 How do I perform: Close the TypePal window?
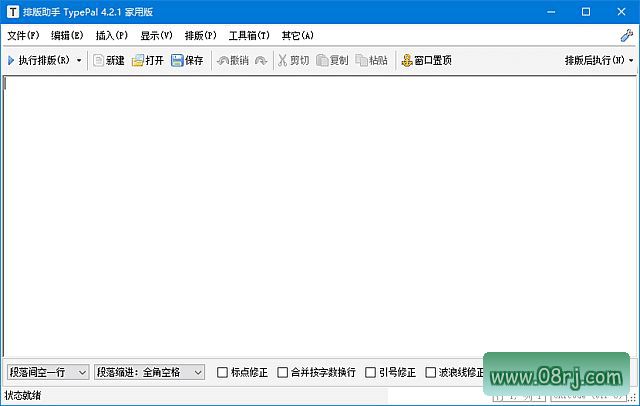tap(621, 12)
